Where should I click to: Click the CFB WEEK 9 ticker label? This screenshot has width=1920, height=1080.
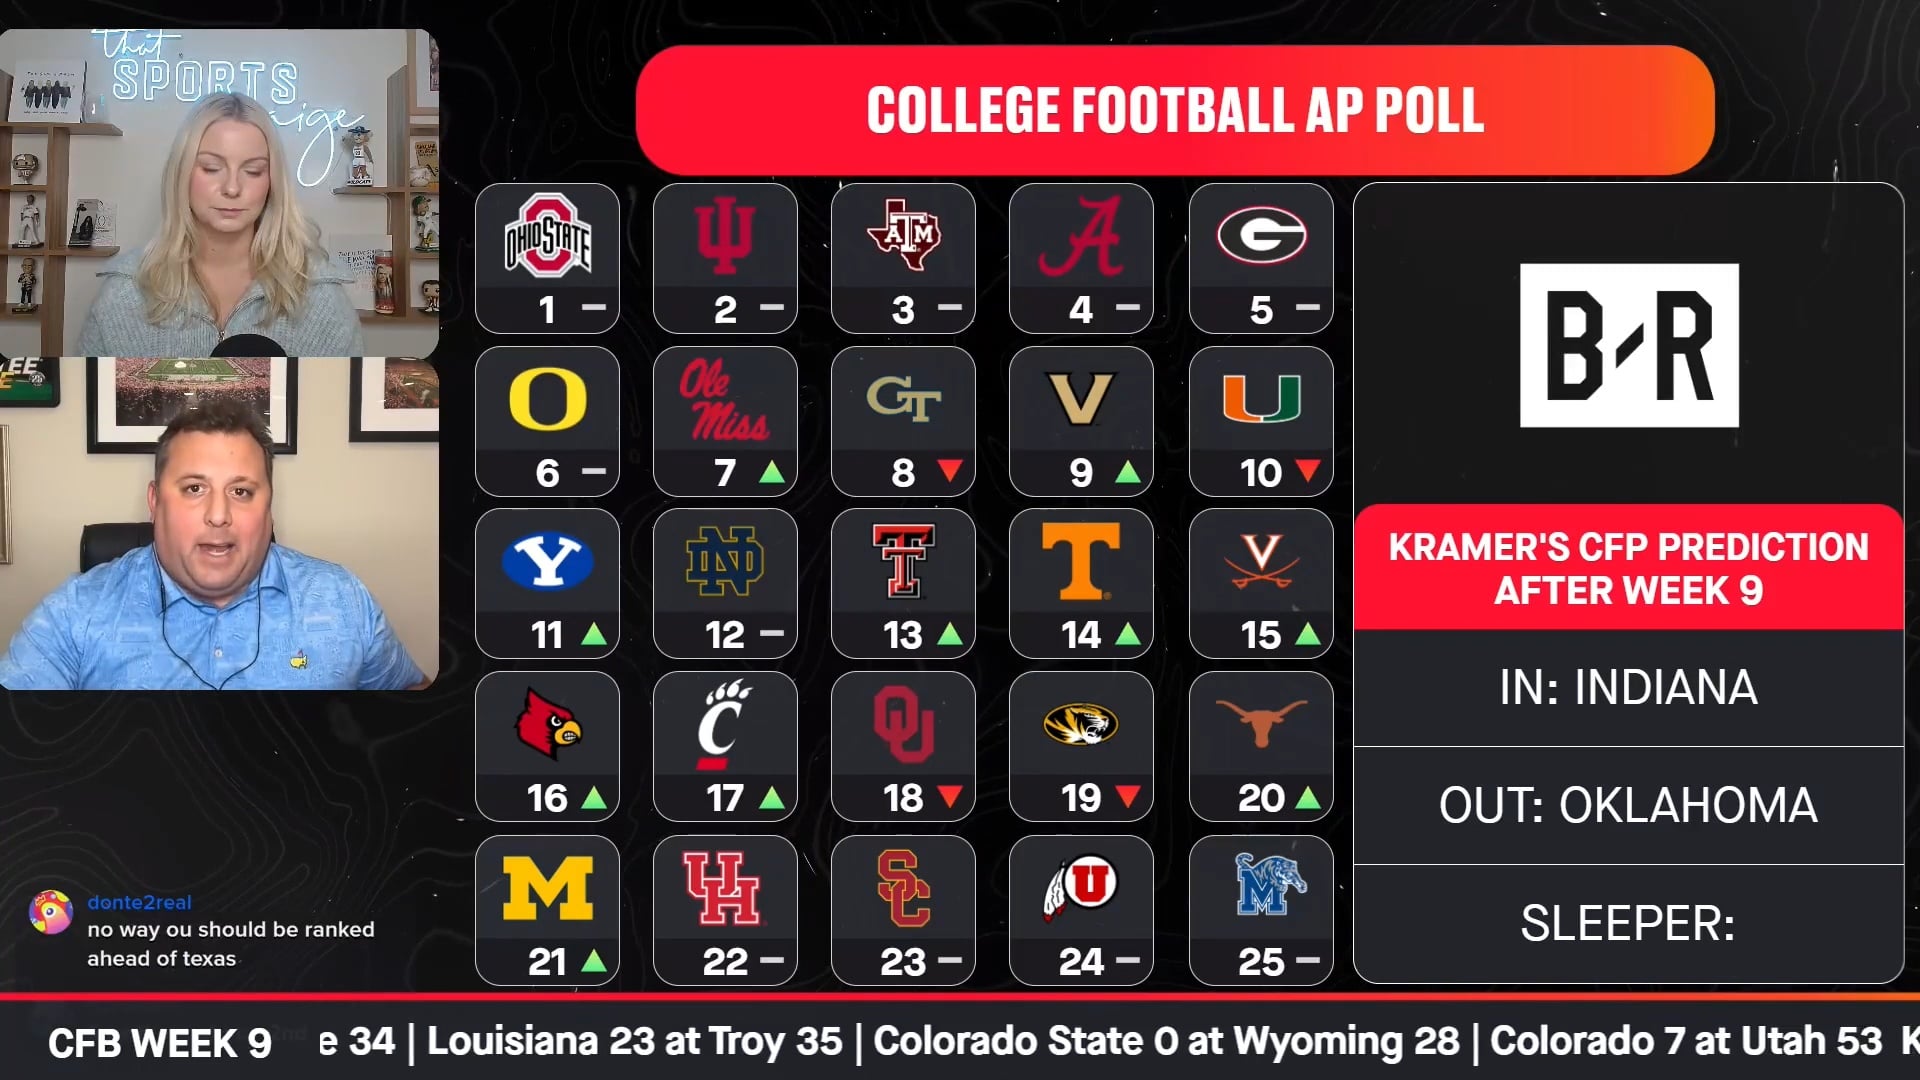pyautogui.click(x=160, y=1043)
